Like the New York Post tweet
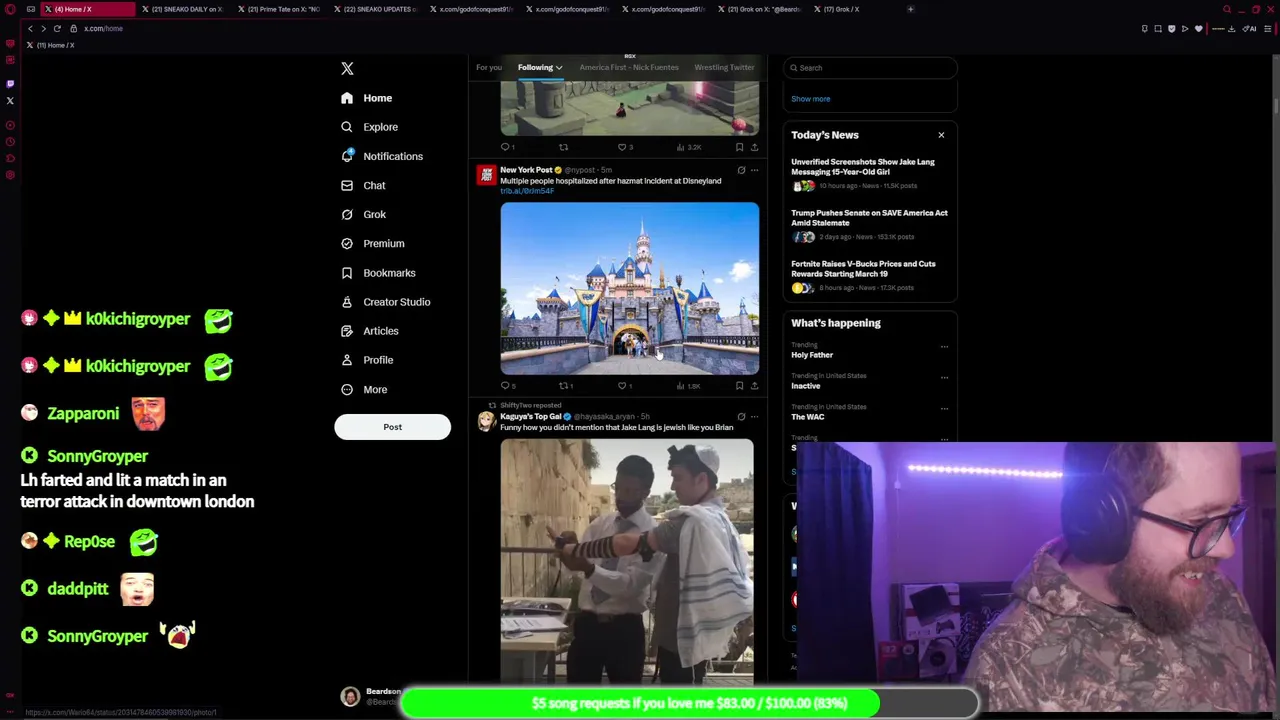Viewport: 1280px width, 720px height. click(x=625, y=386)
